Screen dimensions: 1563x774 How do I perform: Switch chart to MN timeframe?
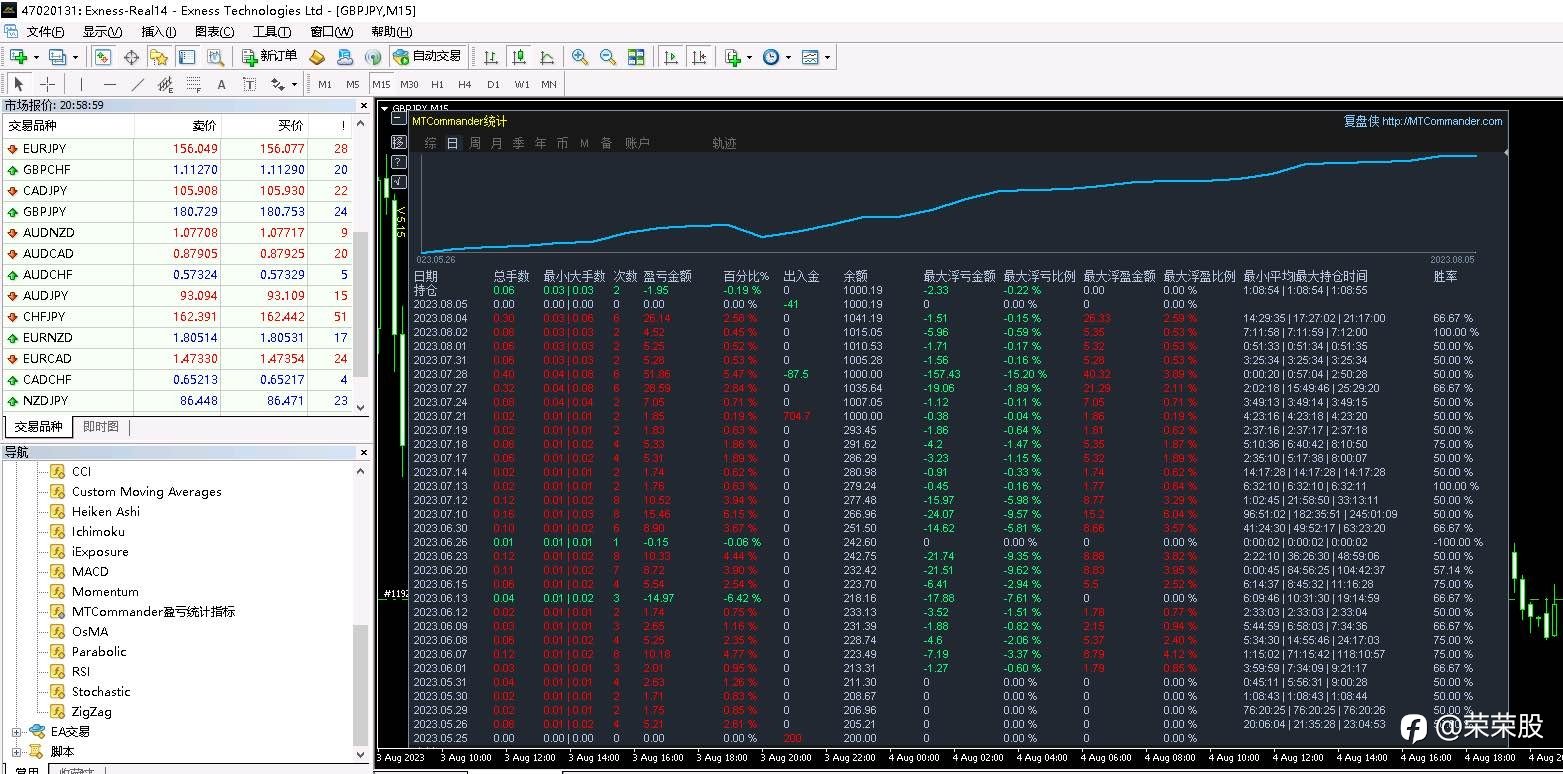pyautogui.click(x=549, y=84)
